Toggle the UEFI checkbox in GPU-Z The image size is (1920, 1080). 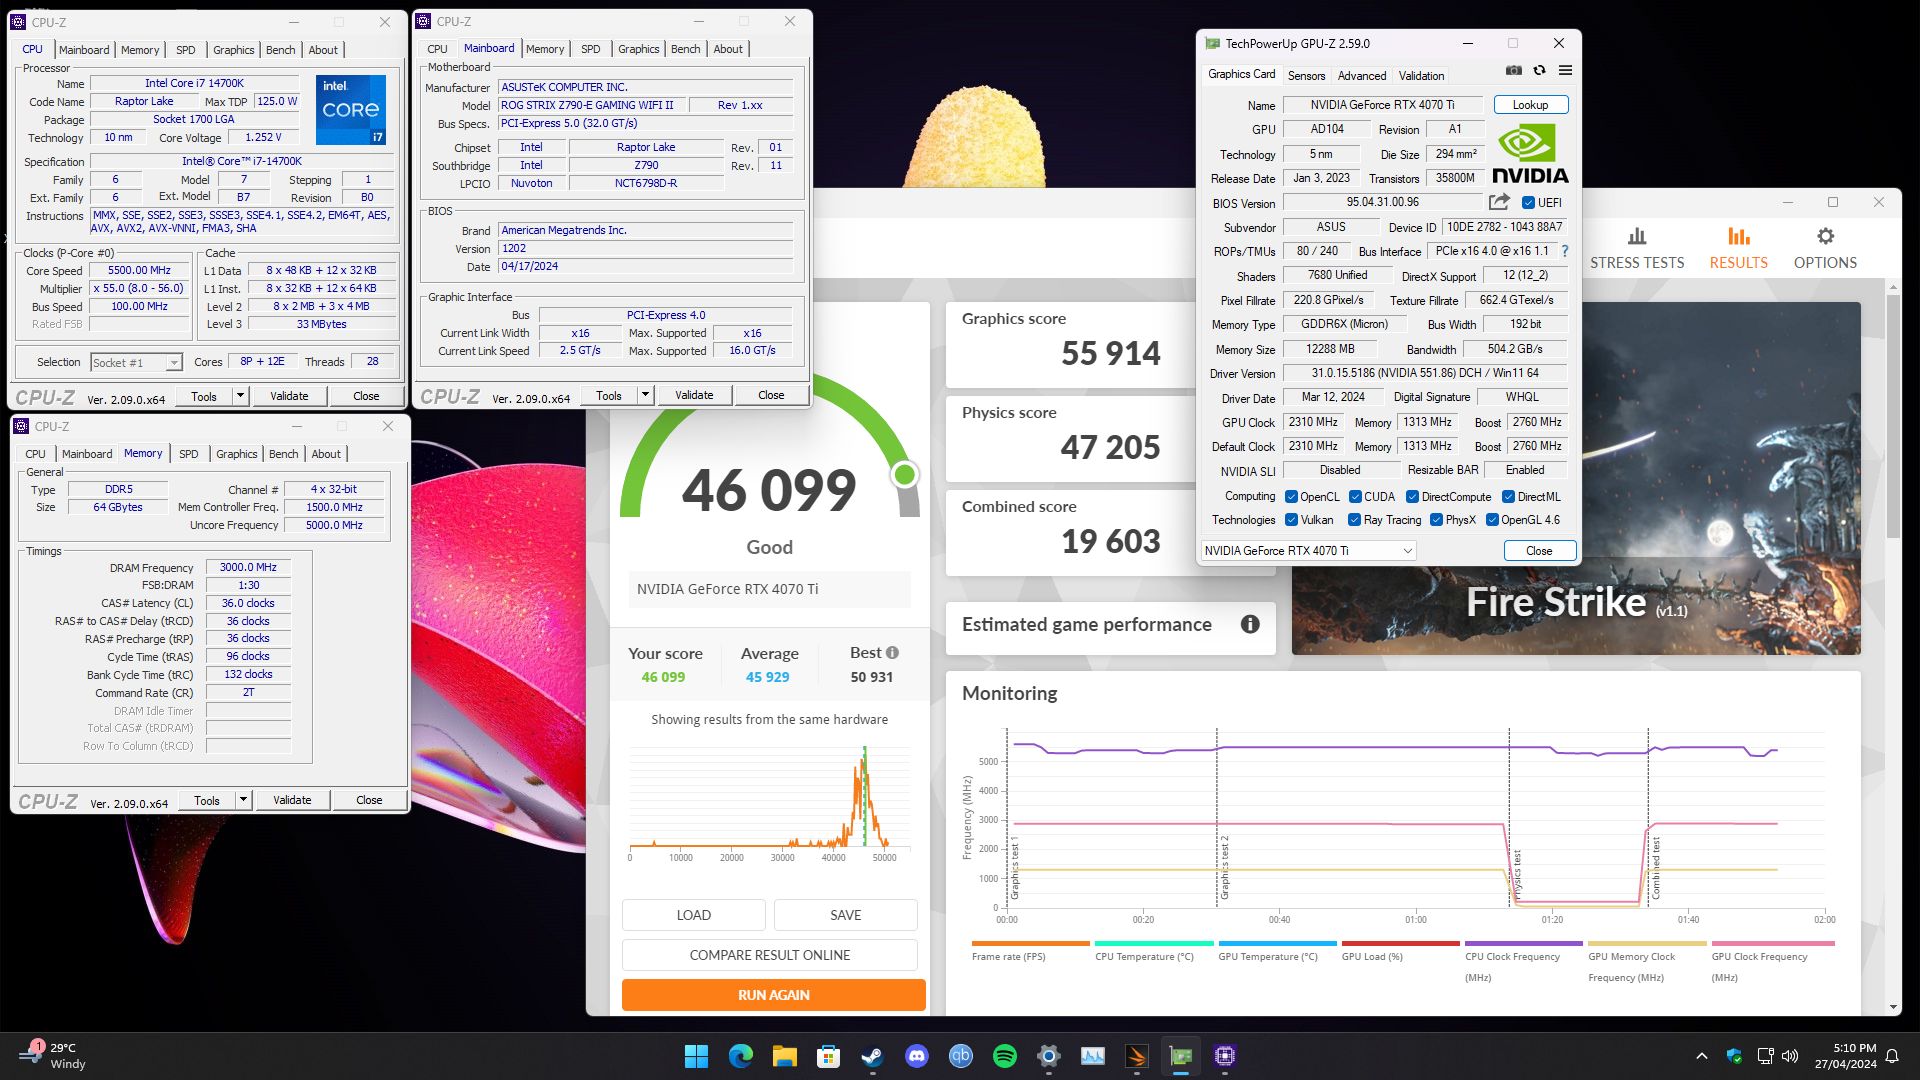point(1528,203)
